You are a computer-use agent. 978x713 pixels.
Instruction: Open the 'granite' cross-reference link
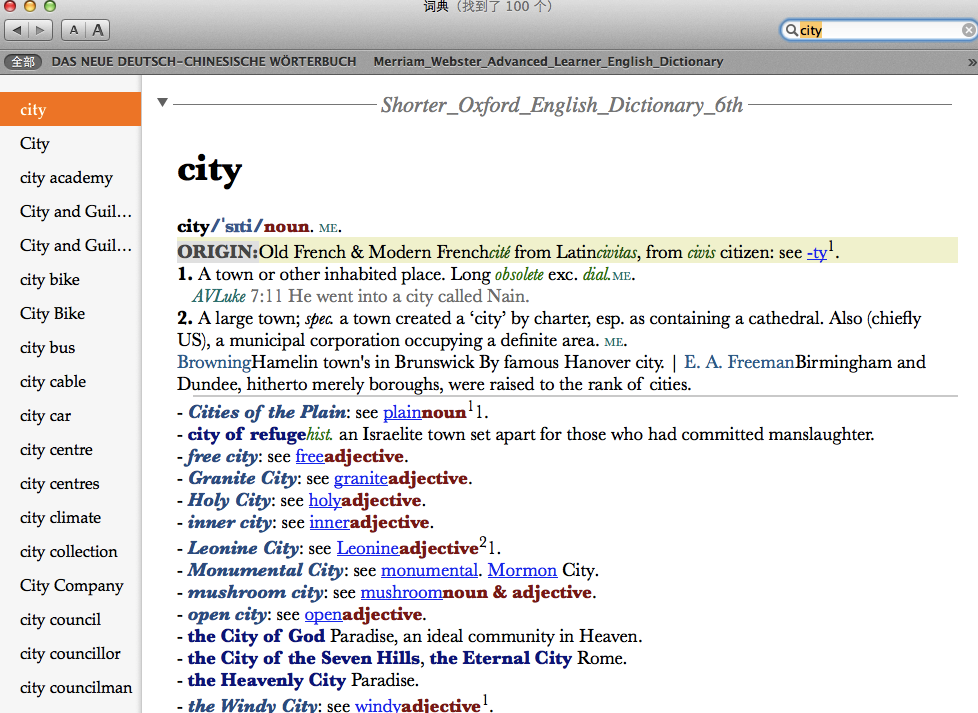(361, 478)
